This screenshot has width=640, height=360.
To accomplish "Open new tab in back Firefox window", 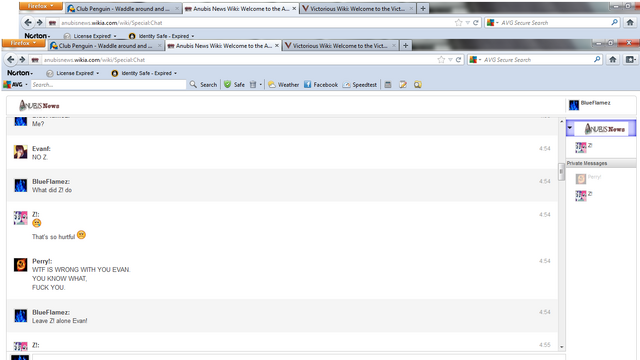I will [x=423, y=8].
